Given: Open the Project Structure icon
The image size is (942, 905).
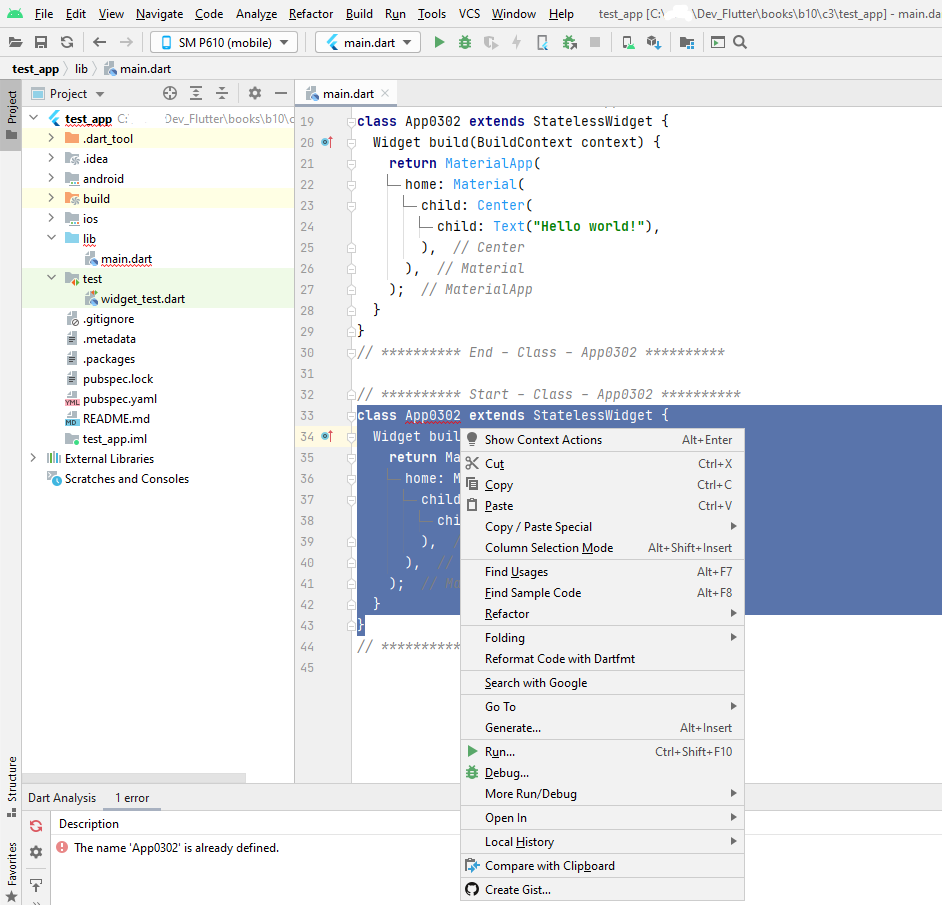Looking at the screenshot, I should (x=687, y=42).
